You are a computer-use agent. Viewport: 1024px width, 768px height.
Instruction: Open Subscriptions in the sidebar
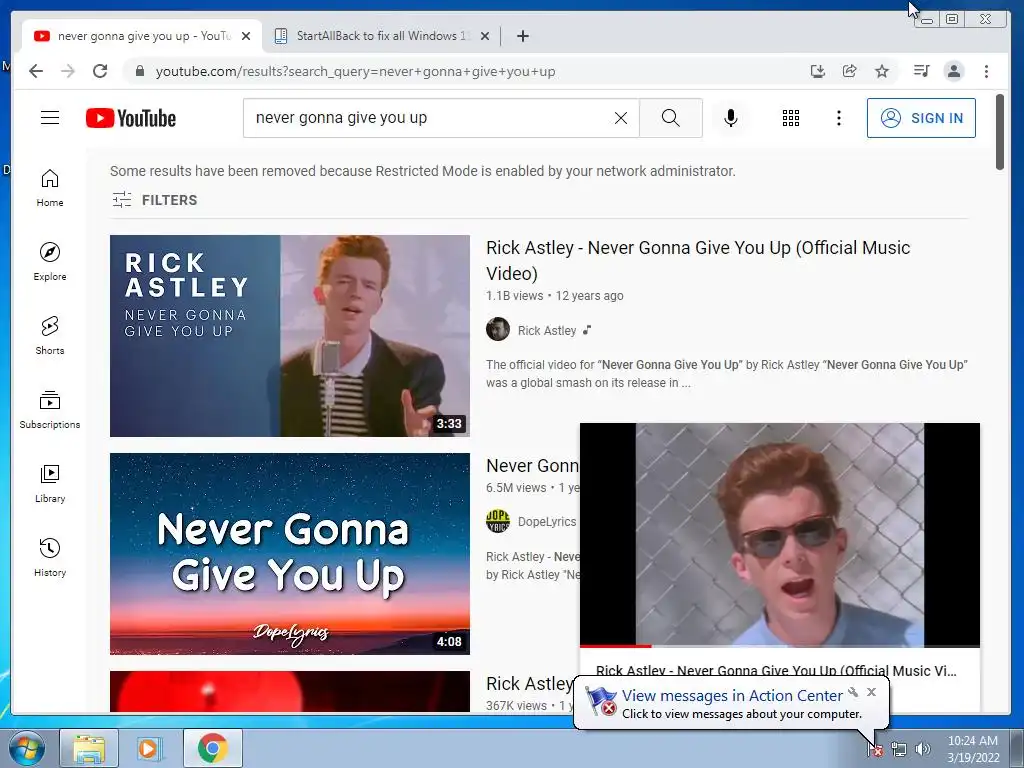click(x=50, y=409)
